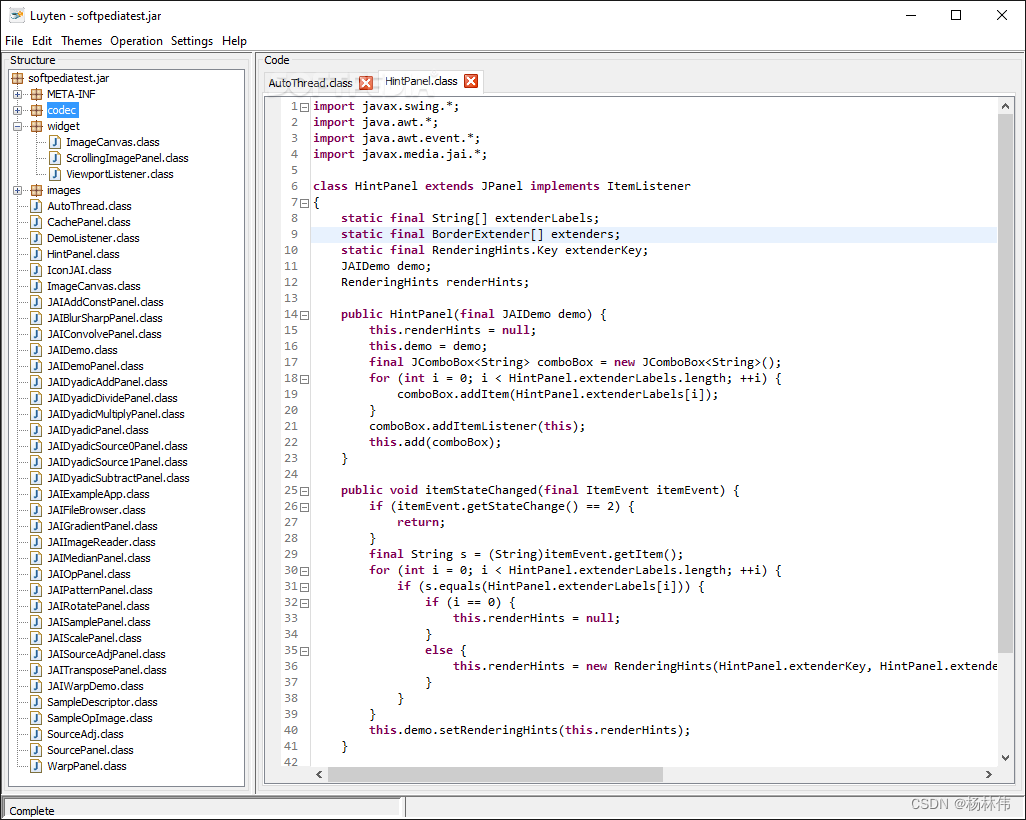Collapse the code fold at line 14

click(305, 314)
